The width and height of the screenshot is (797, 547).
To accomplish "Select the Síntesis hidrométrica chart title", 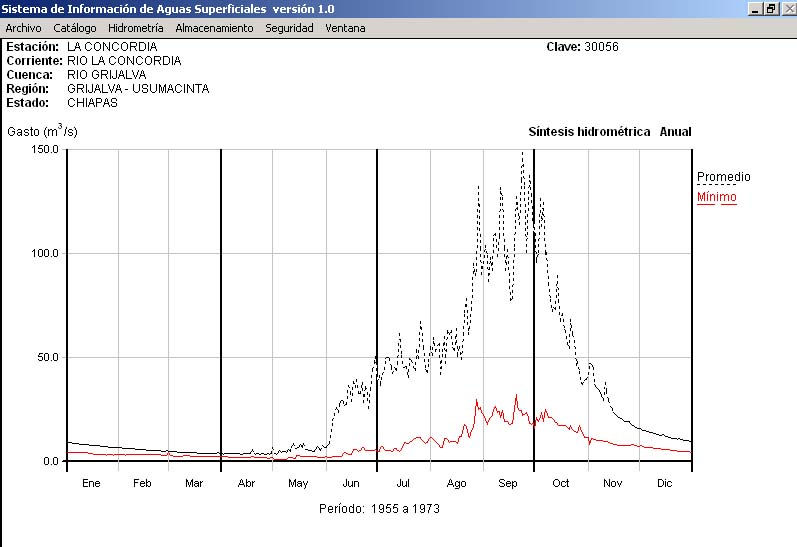I will pos(589,132).
